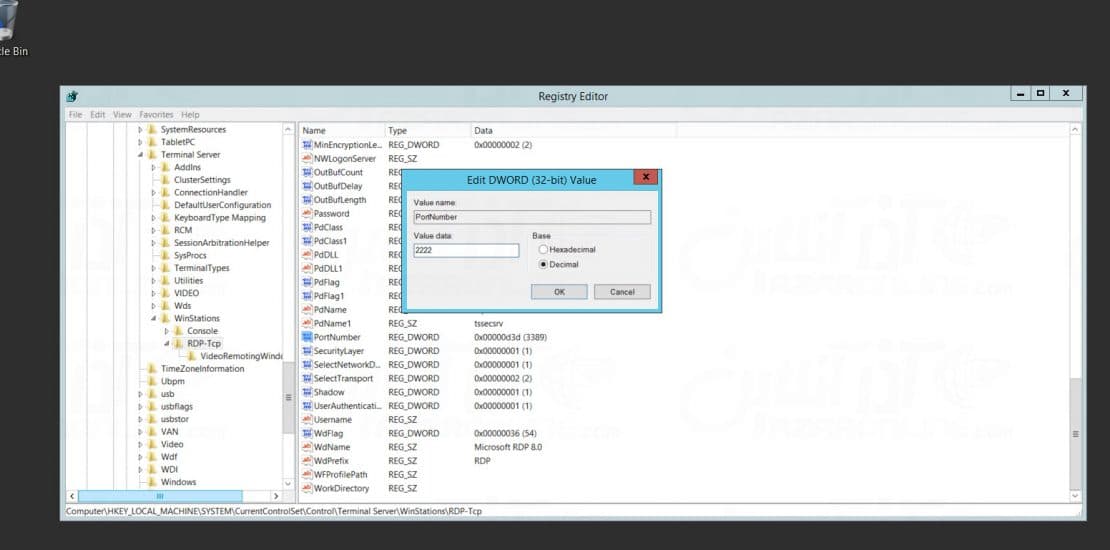This screenshot has height=550, width=1110.
Task: Select the Windows tree item
Action: pos(178,482)
